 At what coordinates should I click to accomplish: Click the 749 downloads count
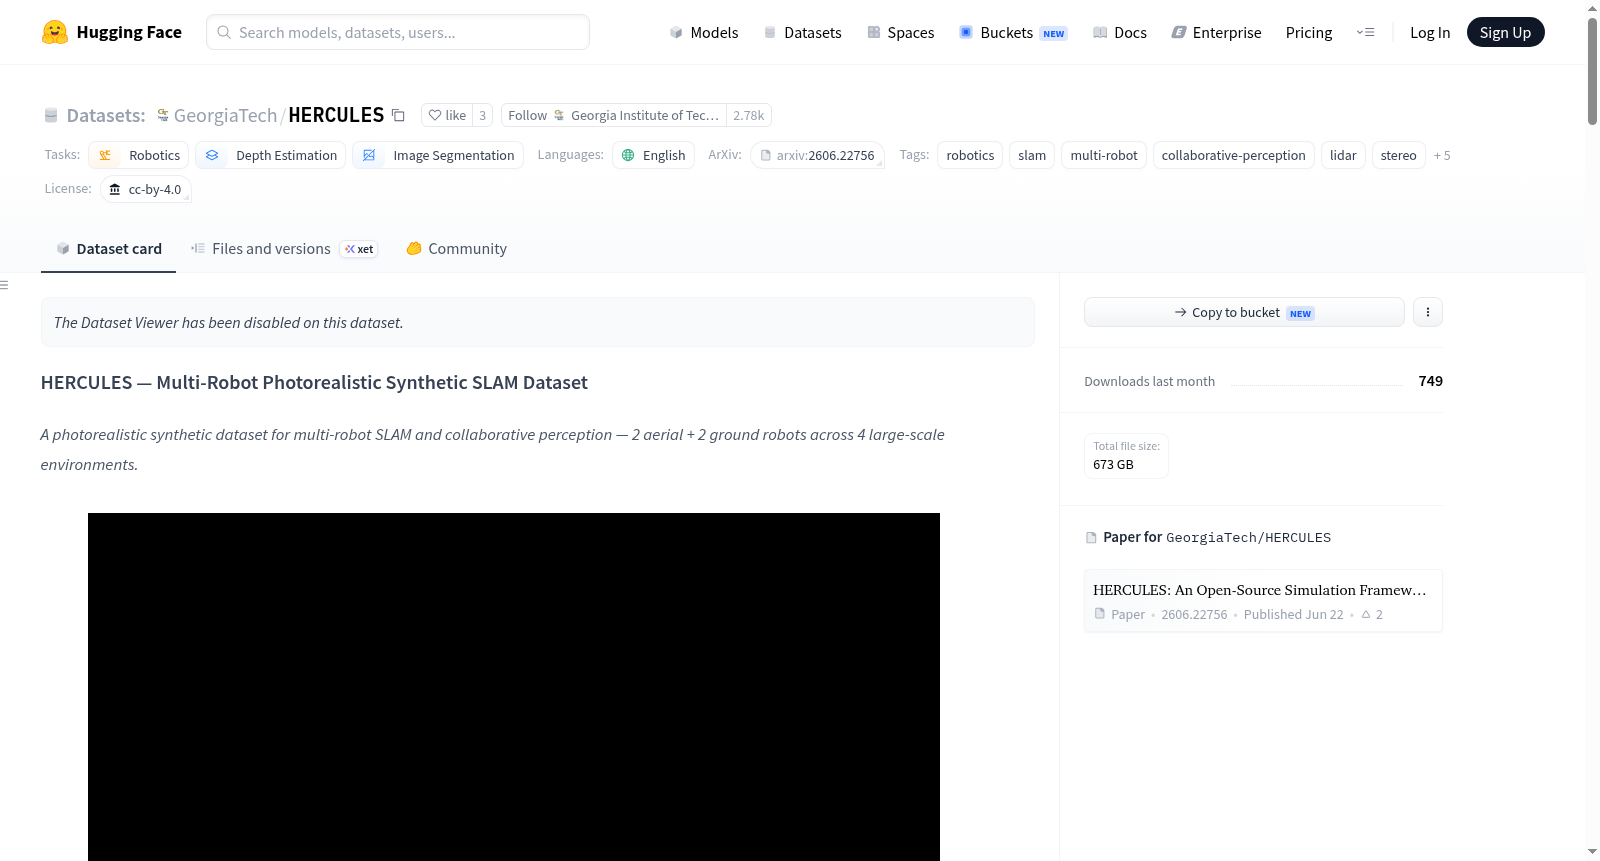[x=1431, y=381]
